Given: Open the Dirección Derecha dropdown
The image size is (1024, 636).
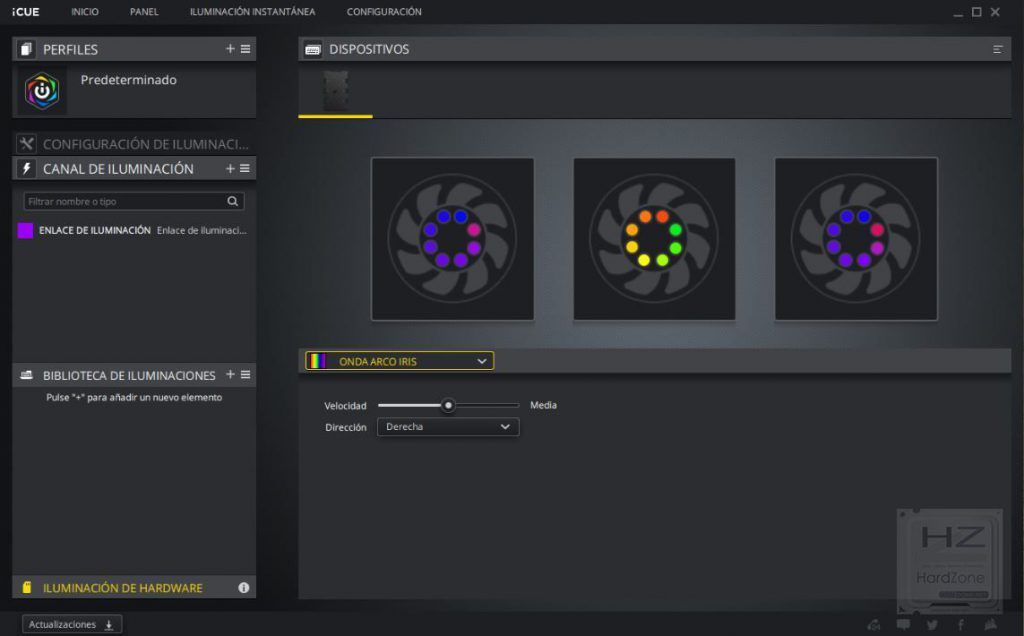Looking at the screenshot, I should tap(448, 427).
